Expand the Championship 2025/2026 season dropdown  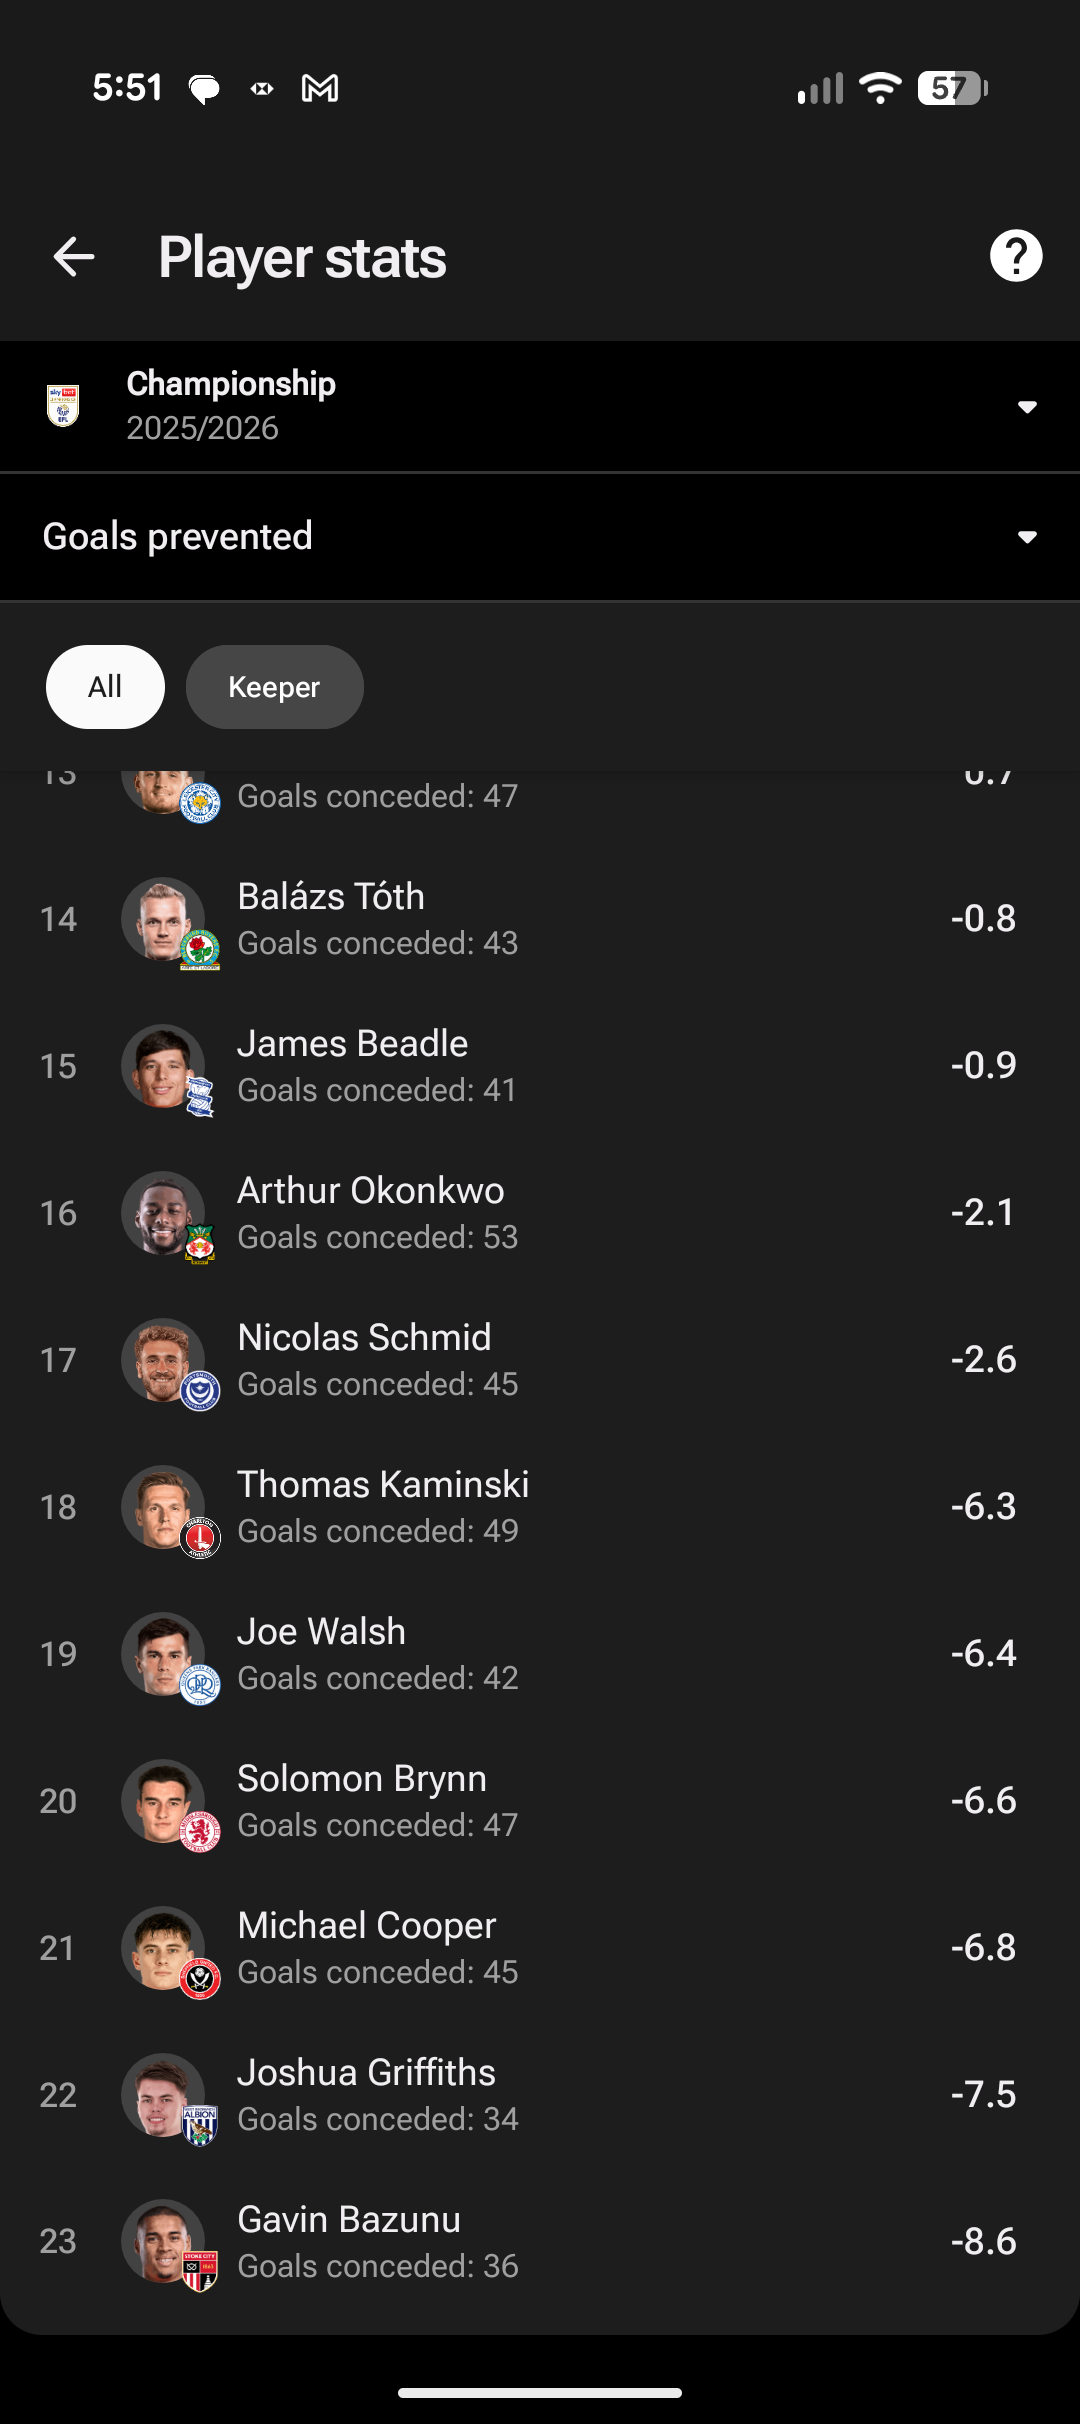tap(540, 406)
